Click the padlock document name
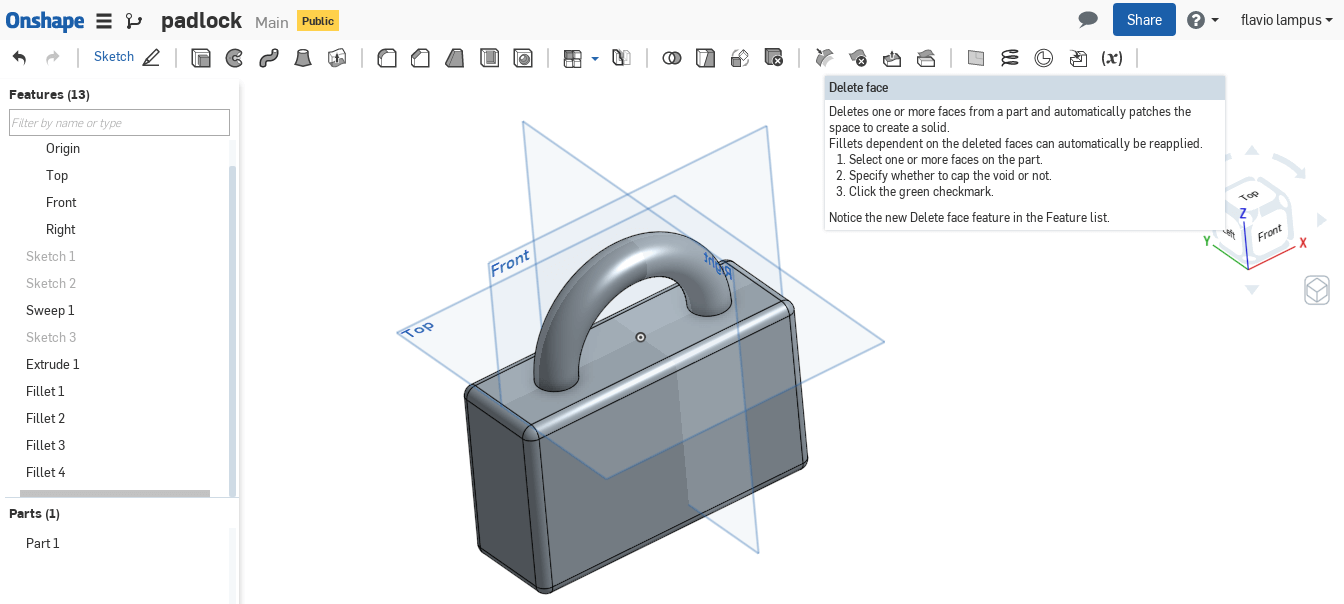 click(203, 21)
